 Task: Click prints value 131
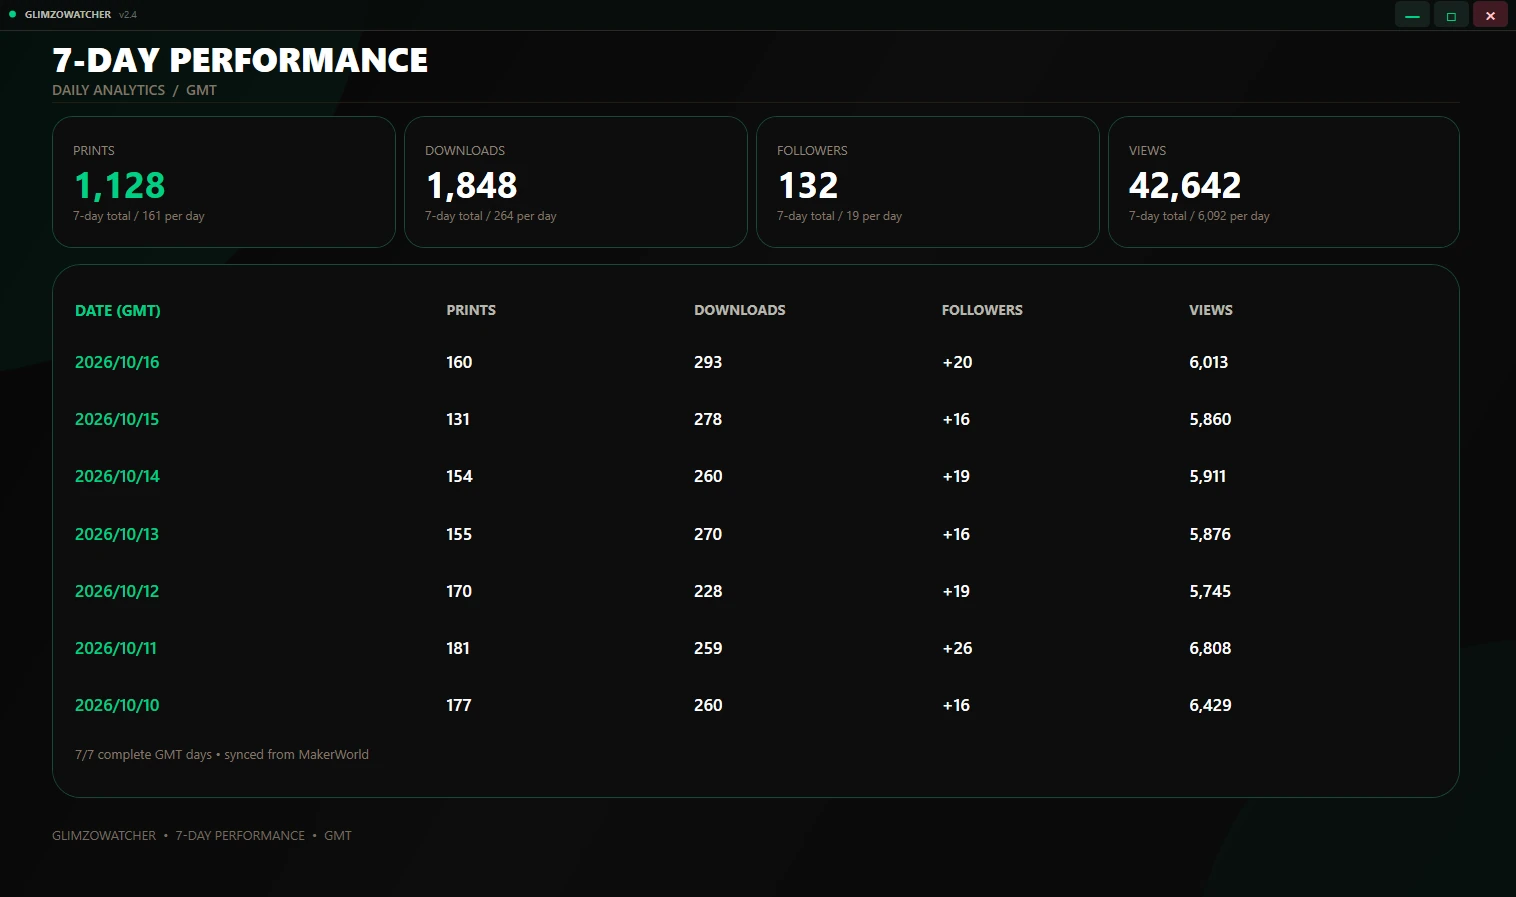coord(458,419)
